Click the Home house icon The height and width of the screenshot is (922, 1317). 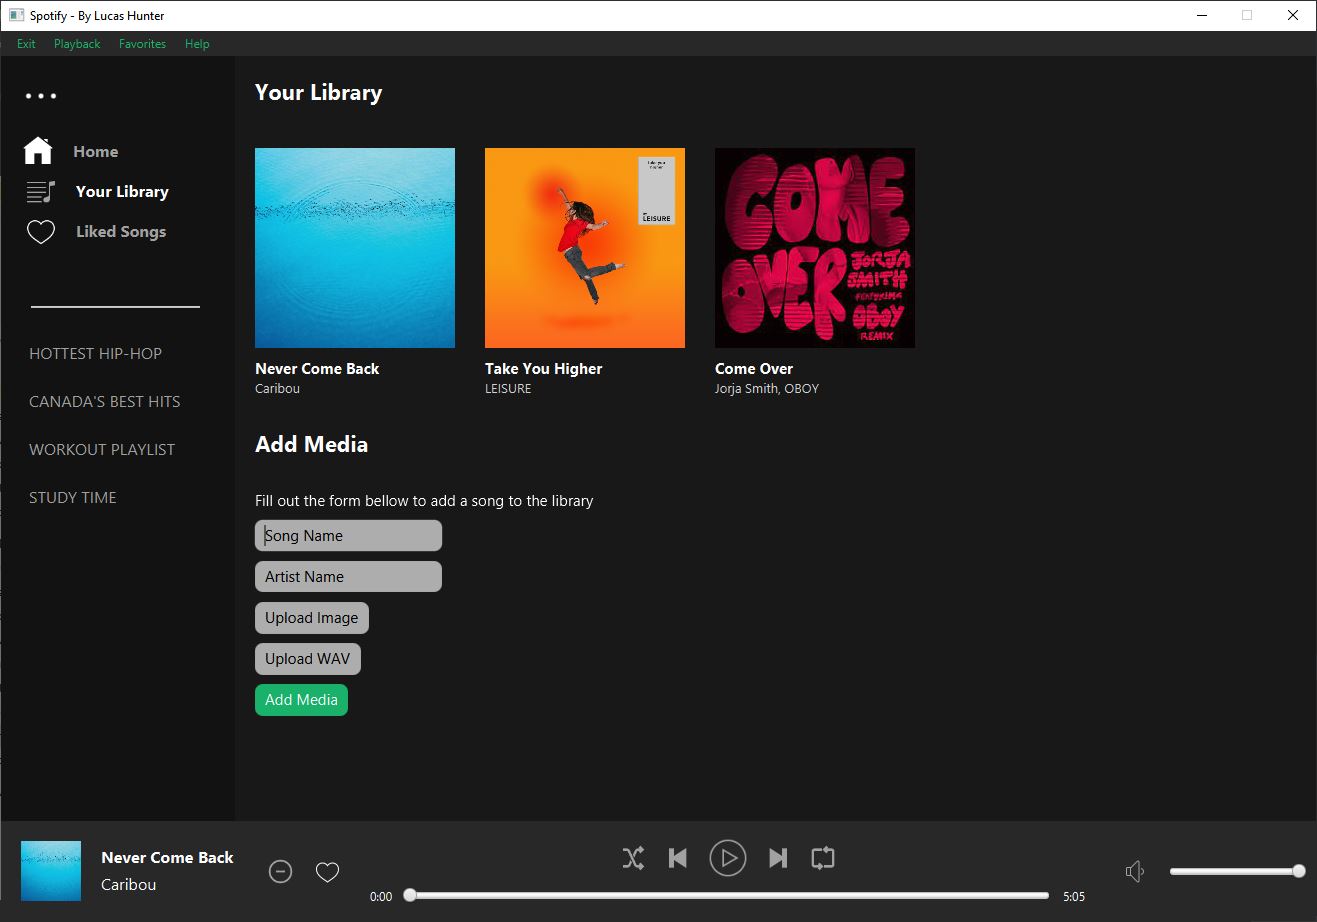coord(38,151)
